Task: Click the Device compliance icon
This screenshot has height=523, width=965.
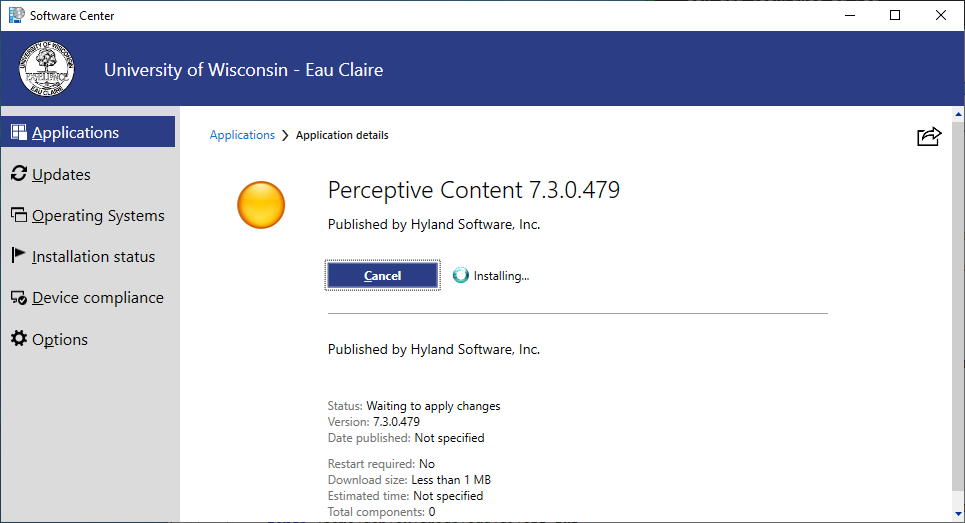Action: coord(19,298)
